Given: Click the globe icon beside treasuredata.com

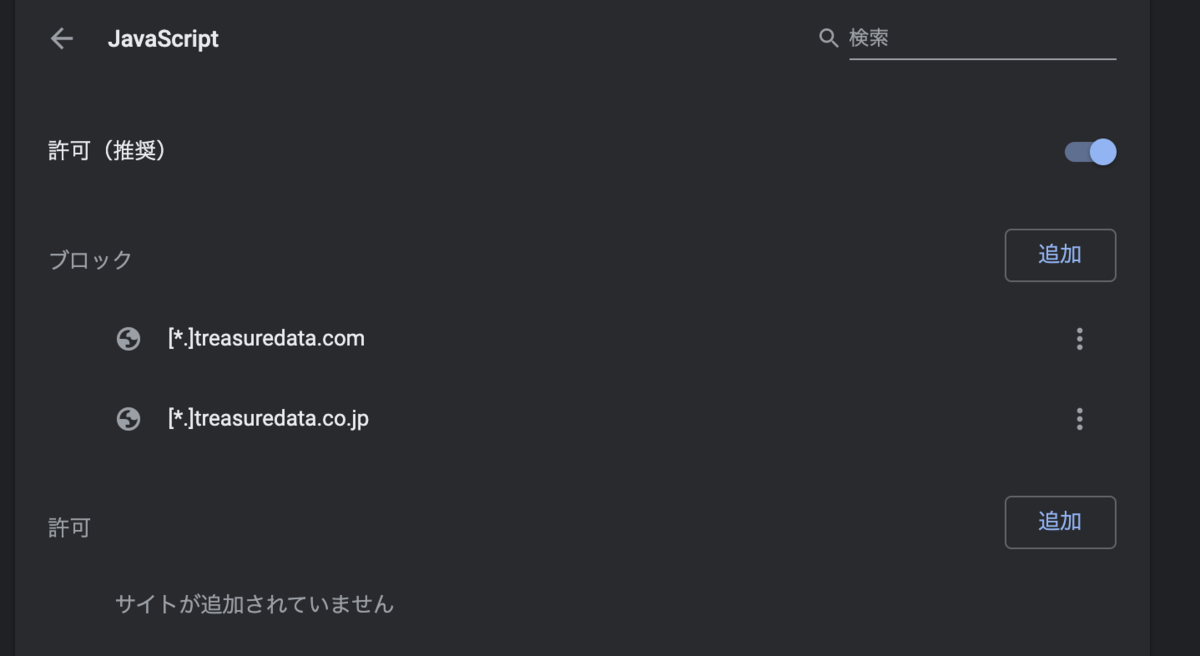Looking at the screenshot, I should (129, 339).
